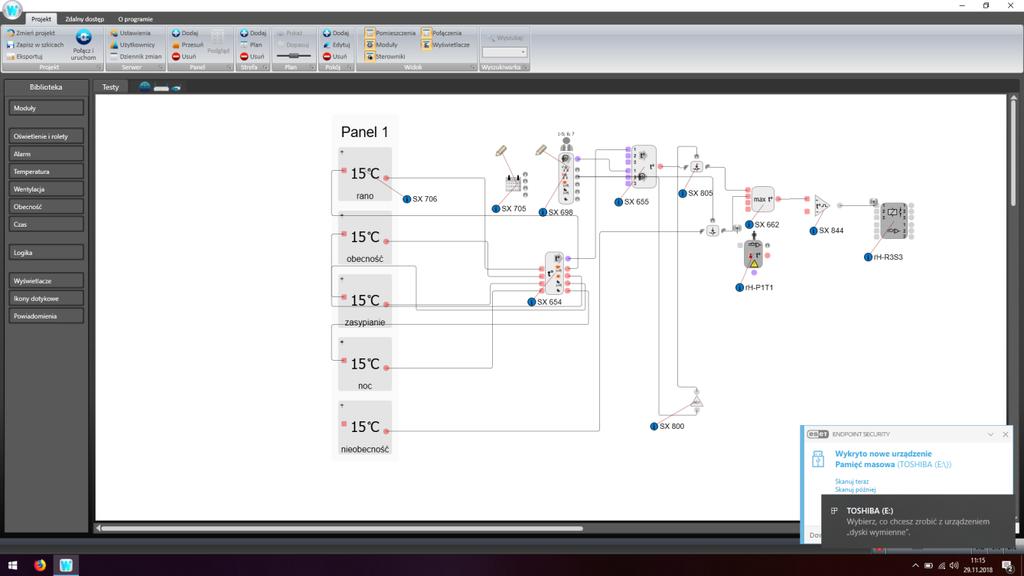Click the pencil icon above SX 705
Image resolution: width=1024 pixels, height=576 pixels.
click(x=501, y=151)
